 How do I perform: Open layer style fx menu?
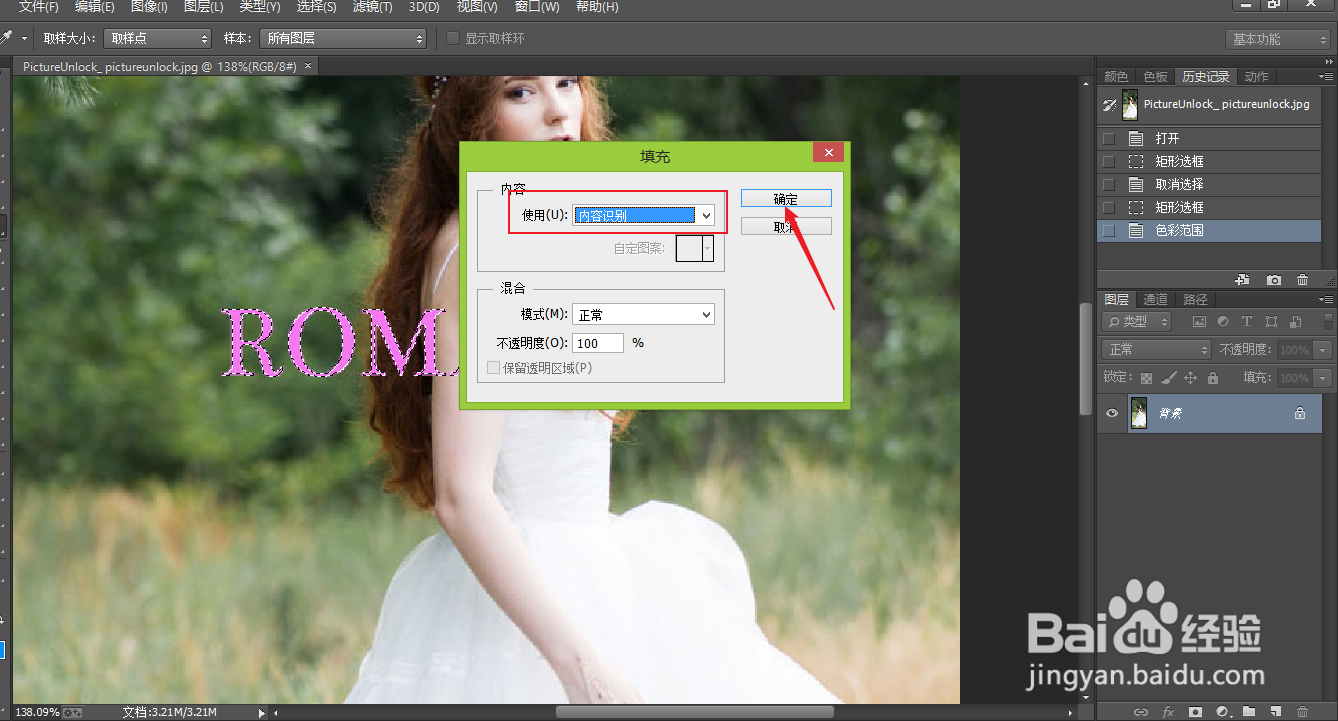coord(1167,712)
